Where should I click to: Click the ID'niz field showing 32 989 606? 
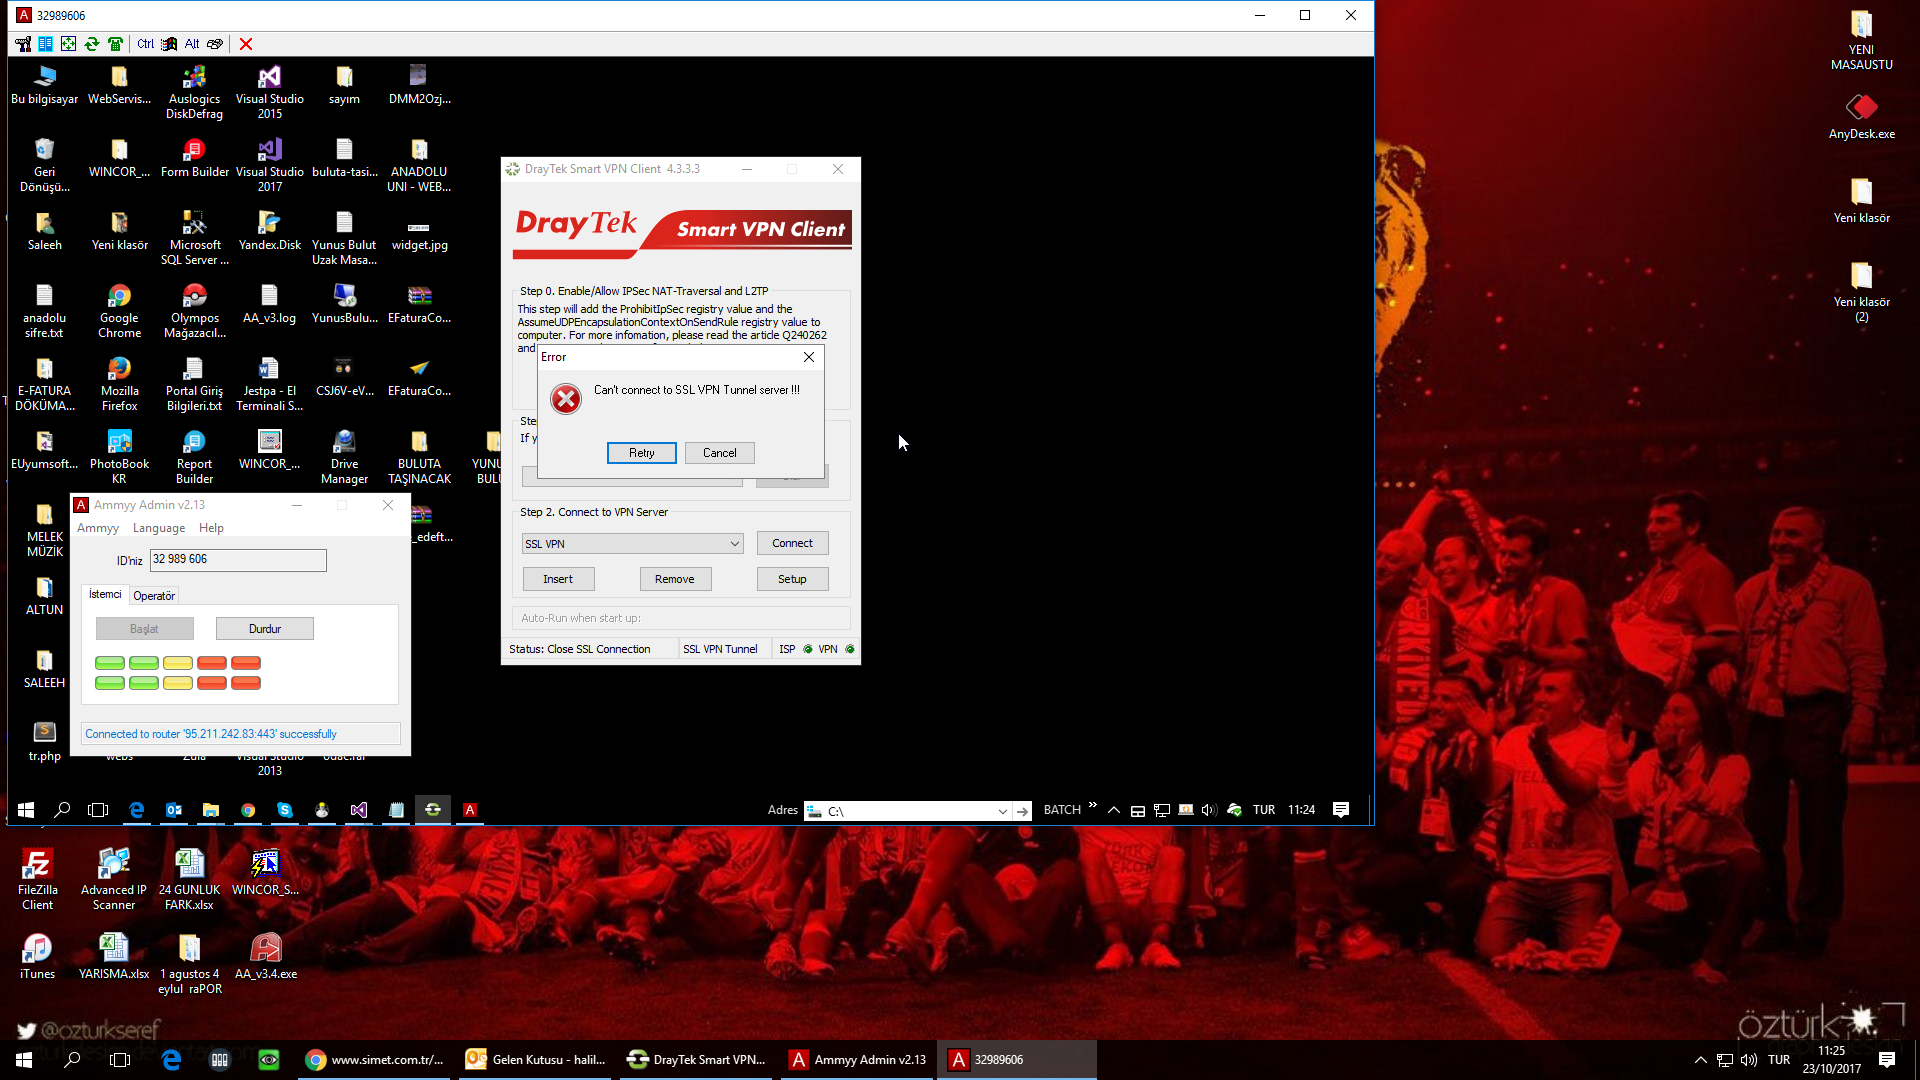click(238, 560)
